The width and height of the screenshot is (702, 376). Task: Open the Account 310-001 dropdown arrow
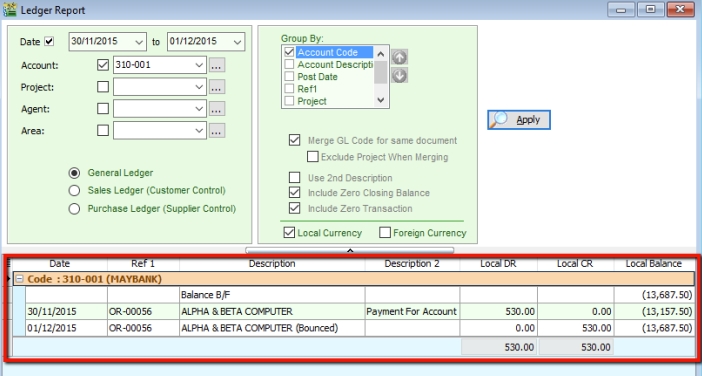[199, 65]
